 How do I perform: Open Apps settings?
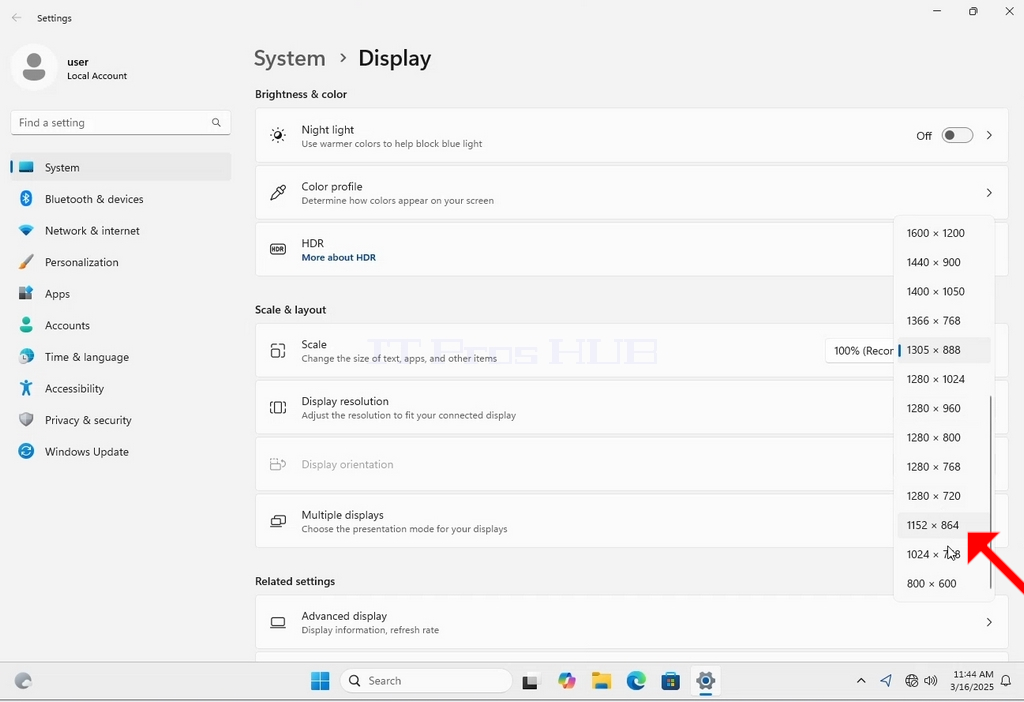coord(121,294)
